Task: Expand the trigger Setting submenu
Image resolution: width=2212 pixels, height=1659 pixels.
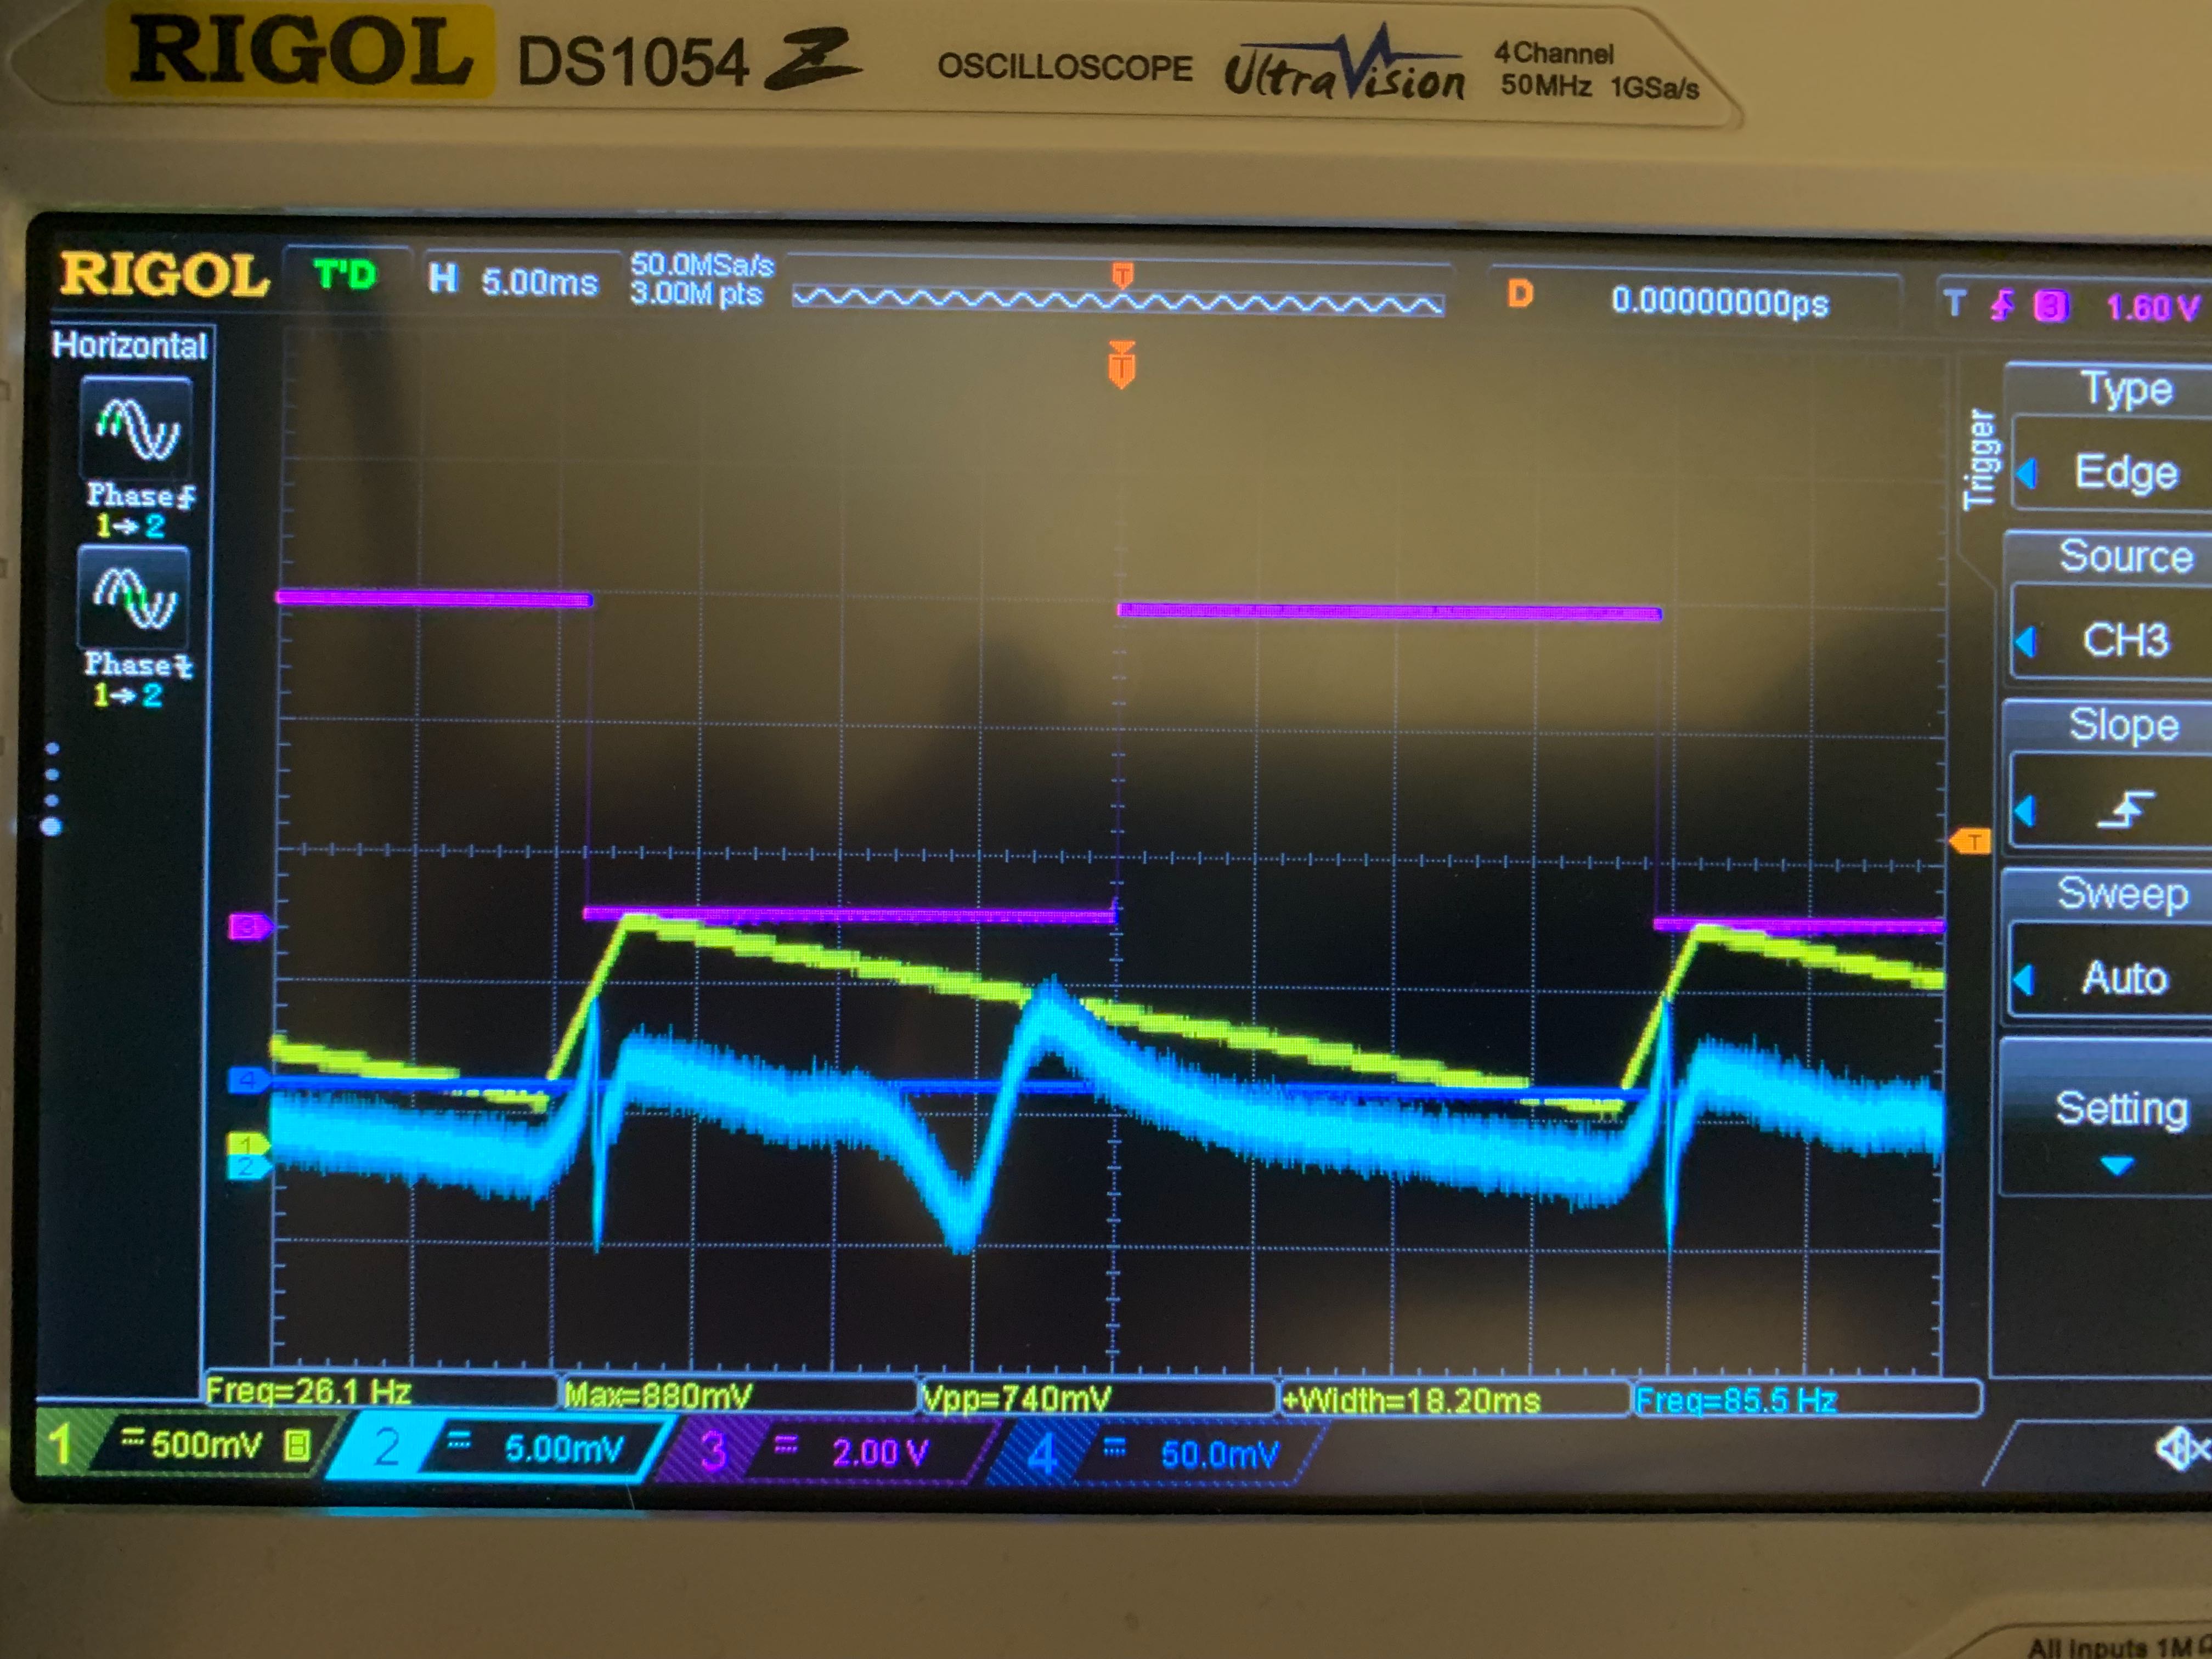Action: coord(2106,1118)
